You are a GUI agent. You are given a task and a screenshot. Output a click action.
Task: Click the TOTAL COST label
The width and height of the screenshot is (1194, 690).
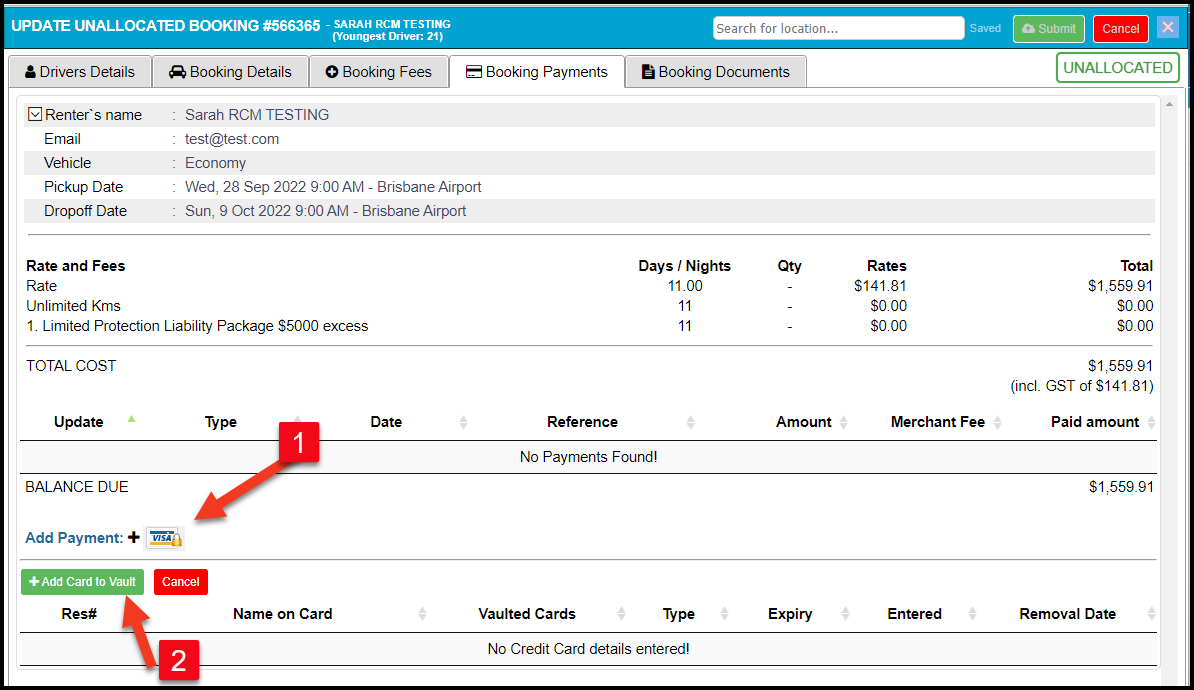click(71, 366)
